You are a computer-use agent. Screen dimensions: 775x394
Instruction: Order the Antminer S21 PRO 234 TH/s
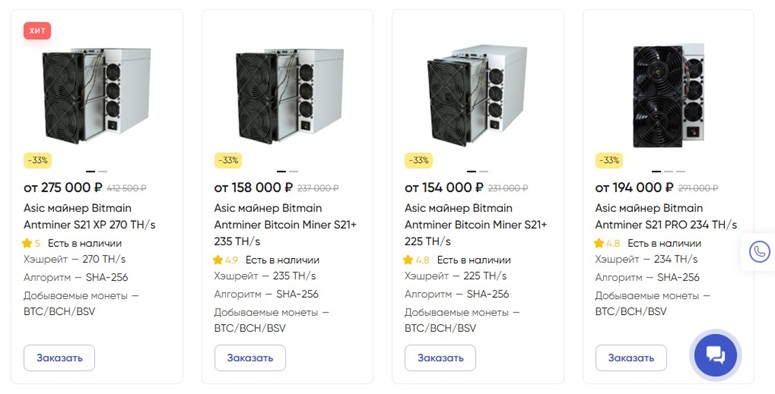click(x=631, y=358)
